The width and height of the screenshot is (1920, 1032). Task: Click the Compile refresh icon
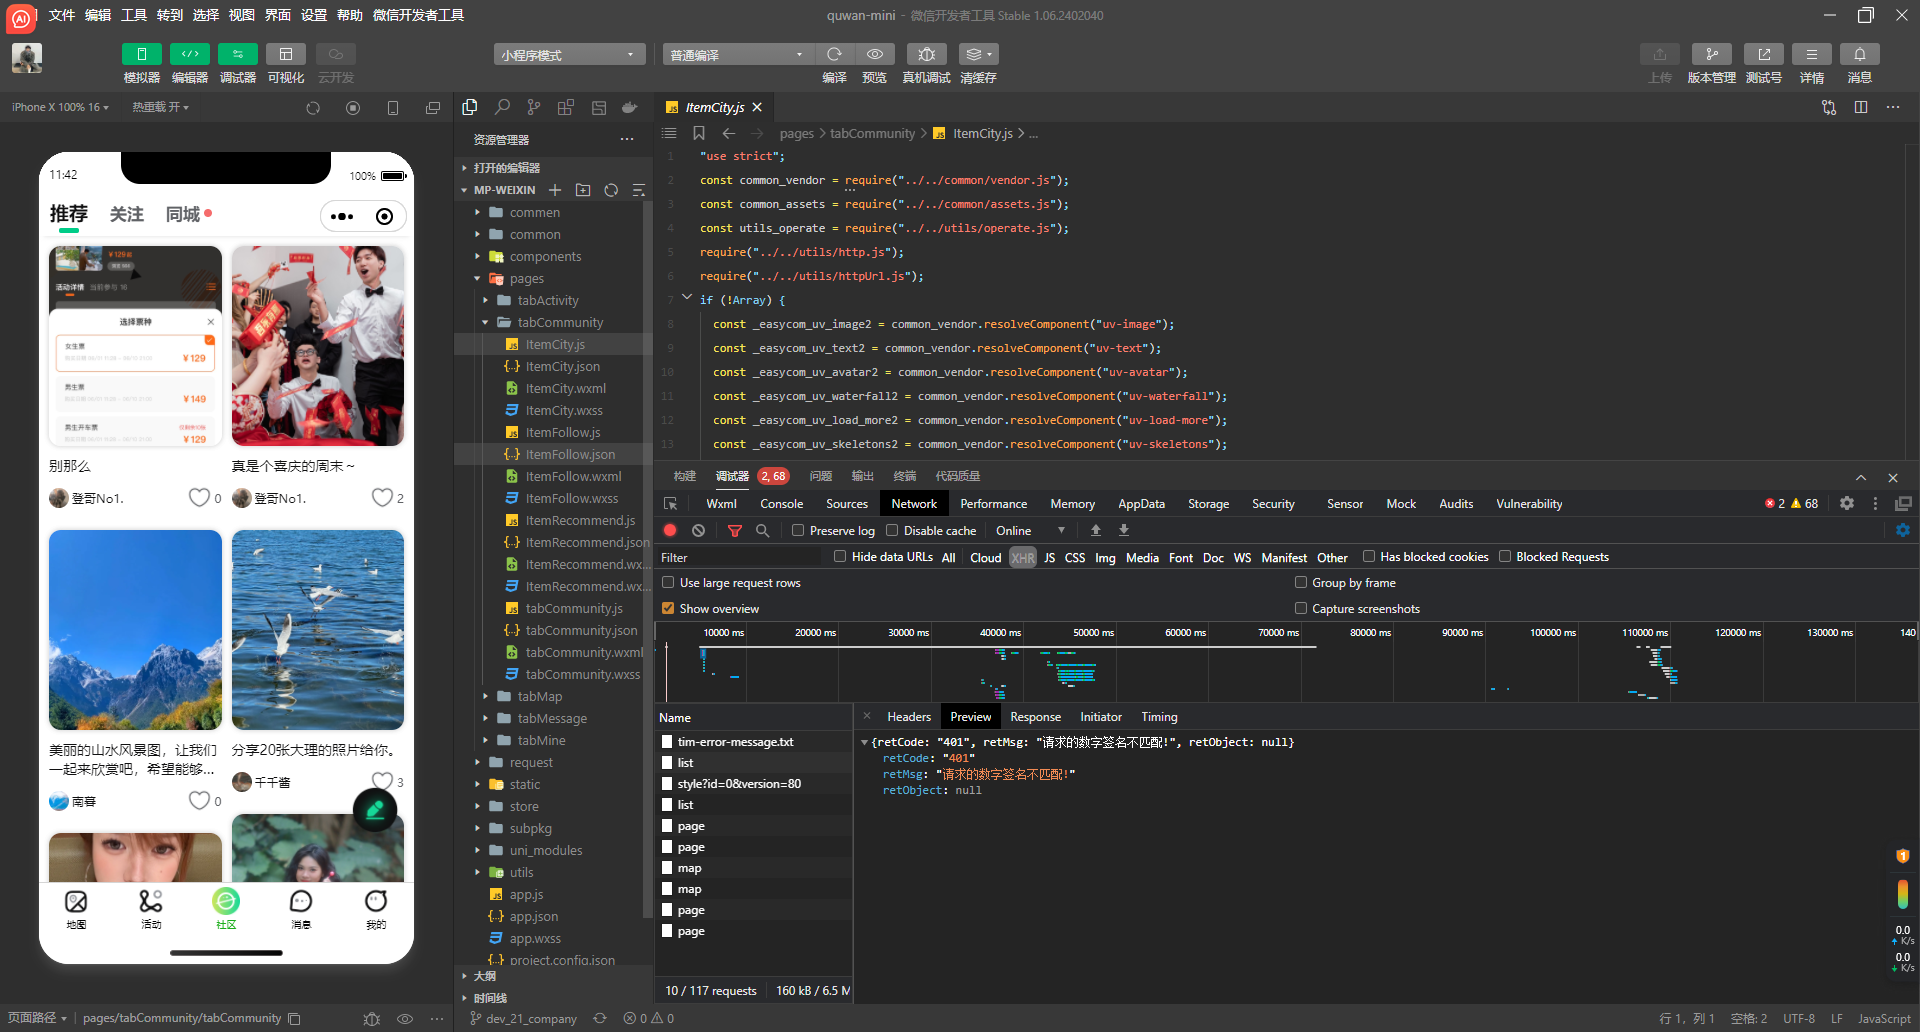point(834,54)
